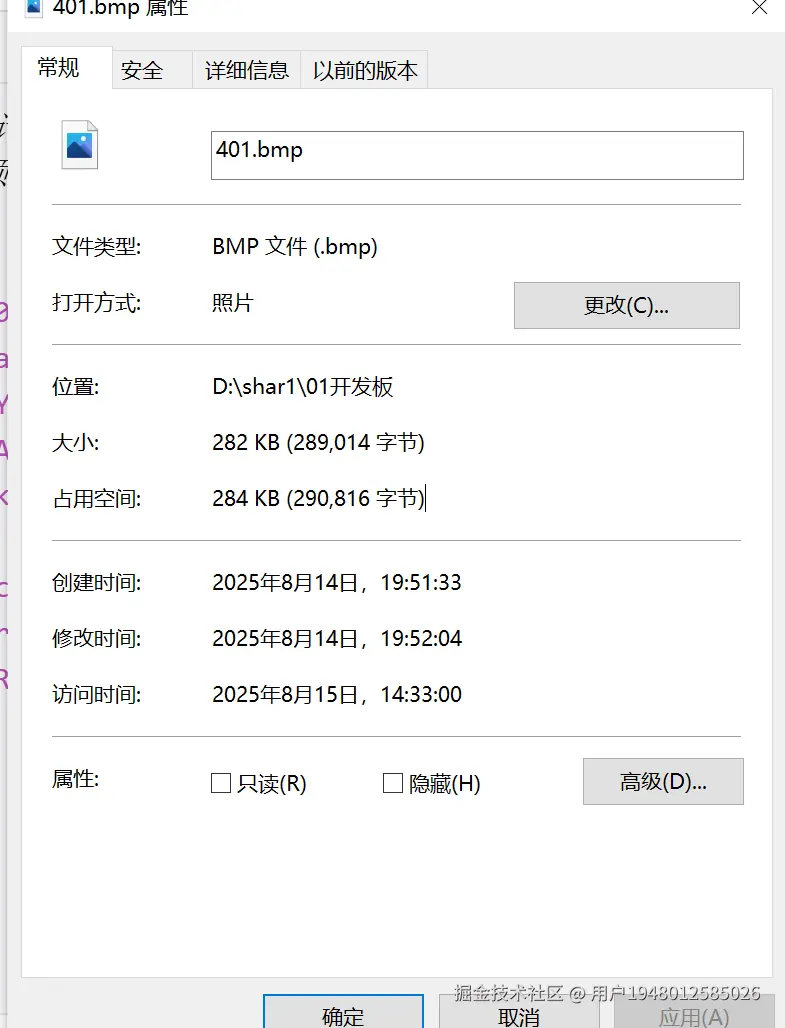Click size value 282 KB (289,014 字节)
This screenshot has height=1028, width=785.
coord(318,443)
